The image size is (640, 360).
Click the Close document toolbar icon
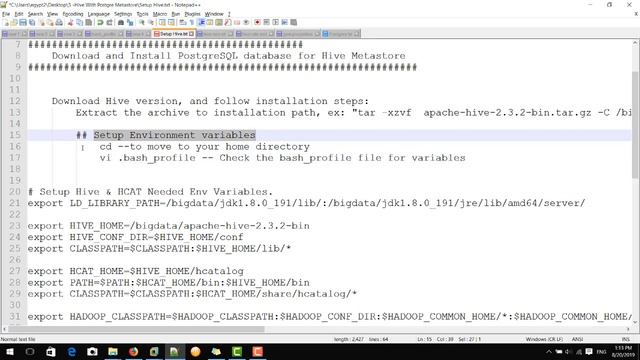[42, 22]
